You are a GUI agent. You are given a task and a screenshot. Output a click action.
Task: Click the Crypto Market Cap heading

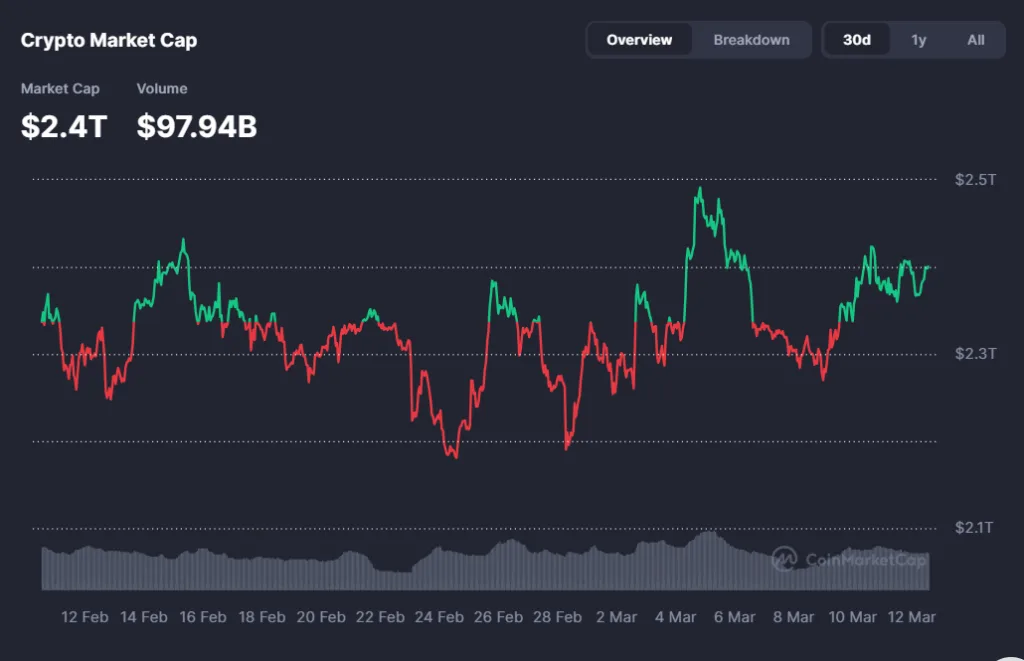[x=109, y=40]
